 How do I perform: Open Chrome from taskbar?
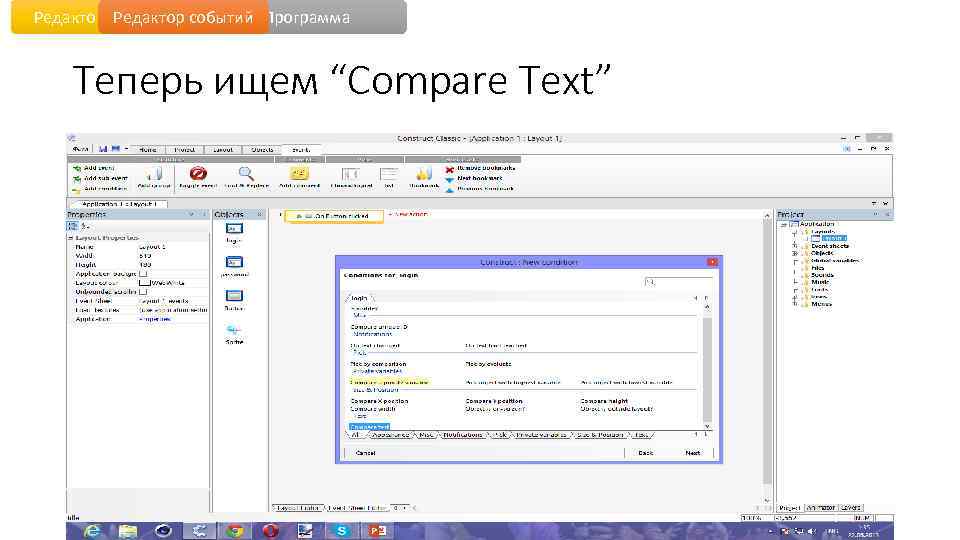pos(234,531)
